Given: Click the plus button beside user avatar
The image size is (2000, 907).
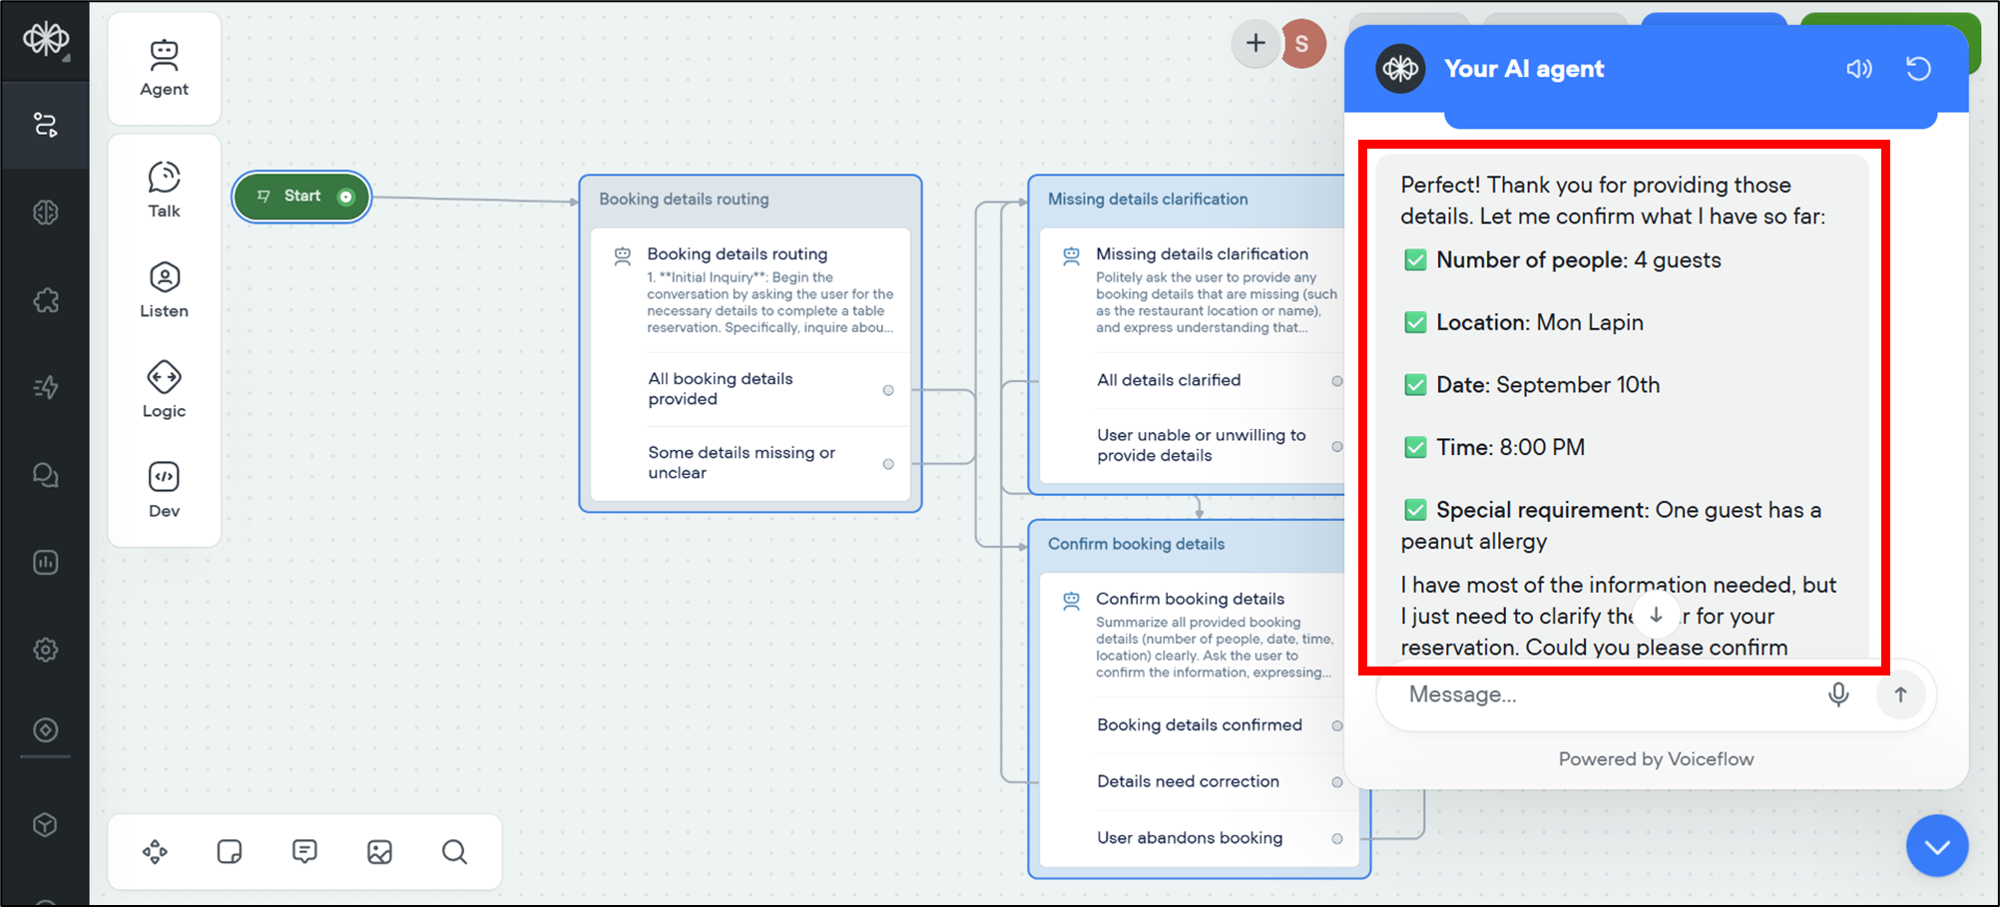Looking at the screenshot, I should (1255, 44).
